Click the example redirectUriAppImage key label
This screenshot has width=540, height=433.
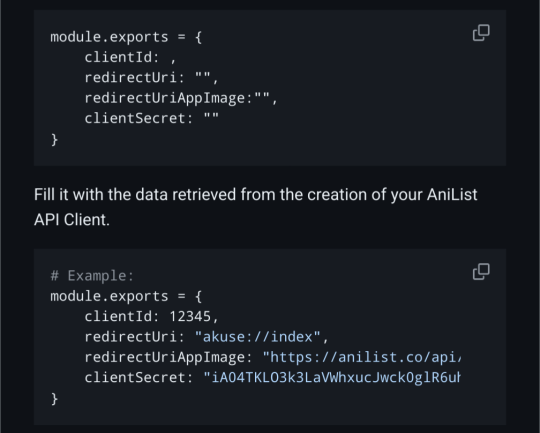(169, 357)
